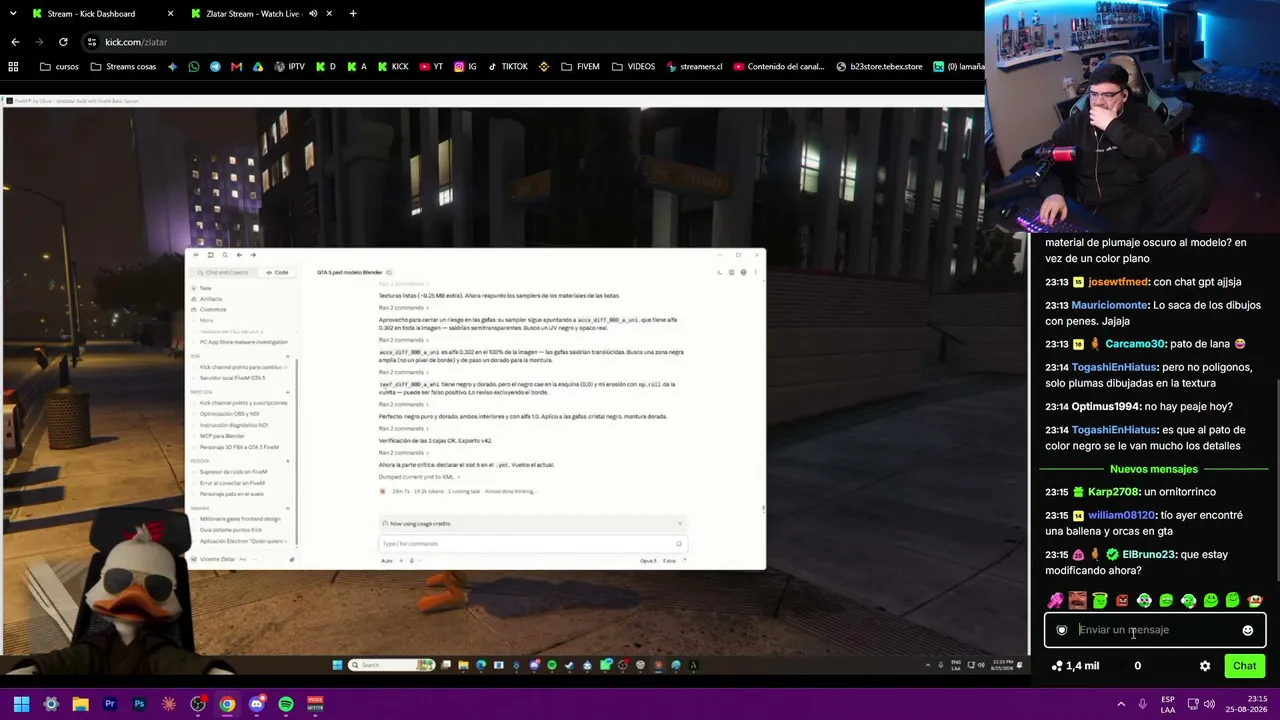The height and width of the screenshot is (720, 1280).
Task: Open the browser apps grid shortcut
Action: point(14,67)
